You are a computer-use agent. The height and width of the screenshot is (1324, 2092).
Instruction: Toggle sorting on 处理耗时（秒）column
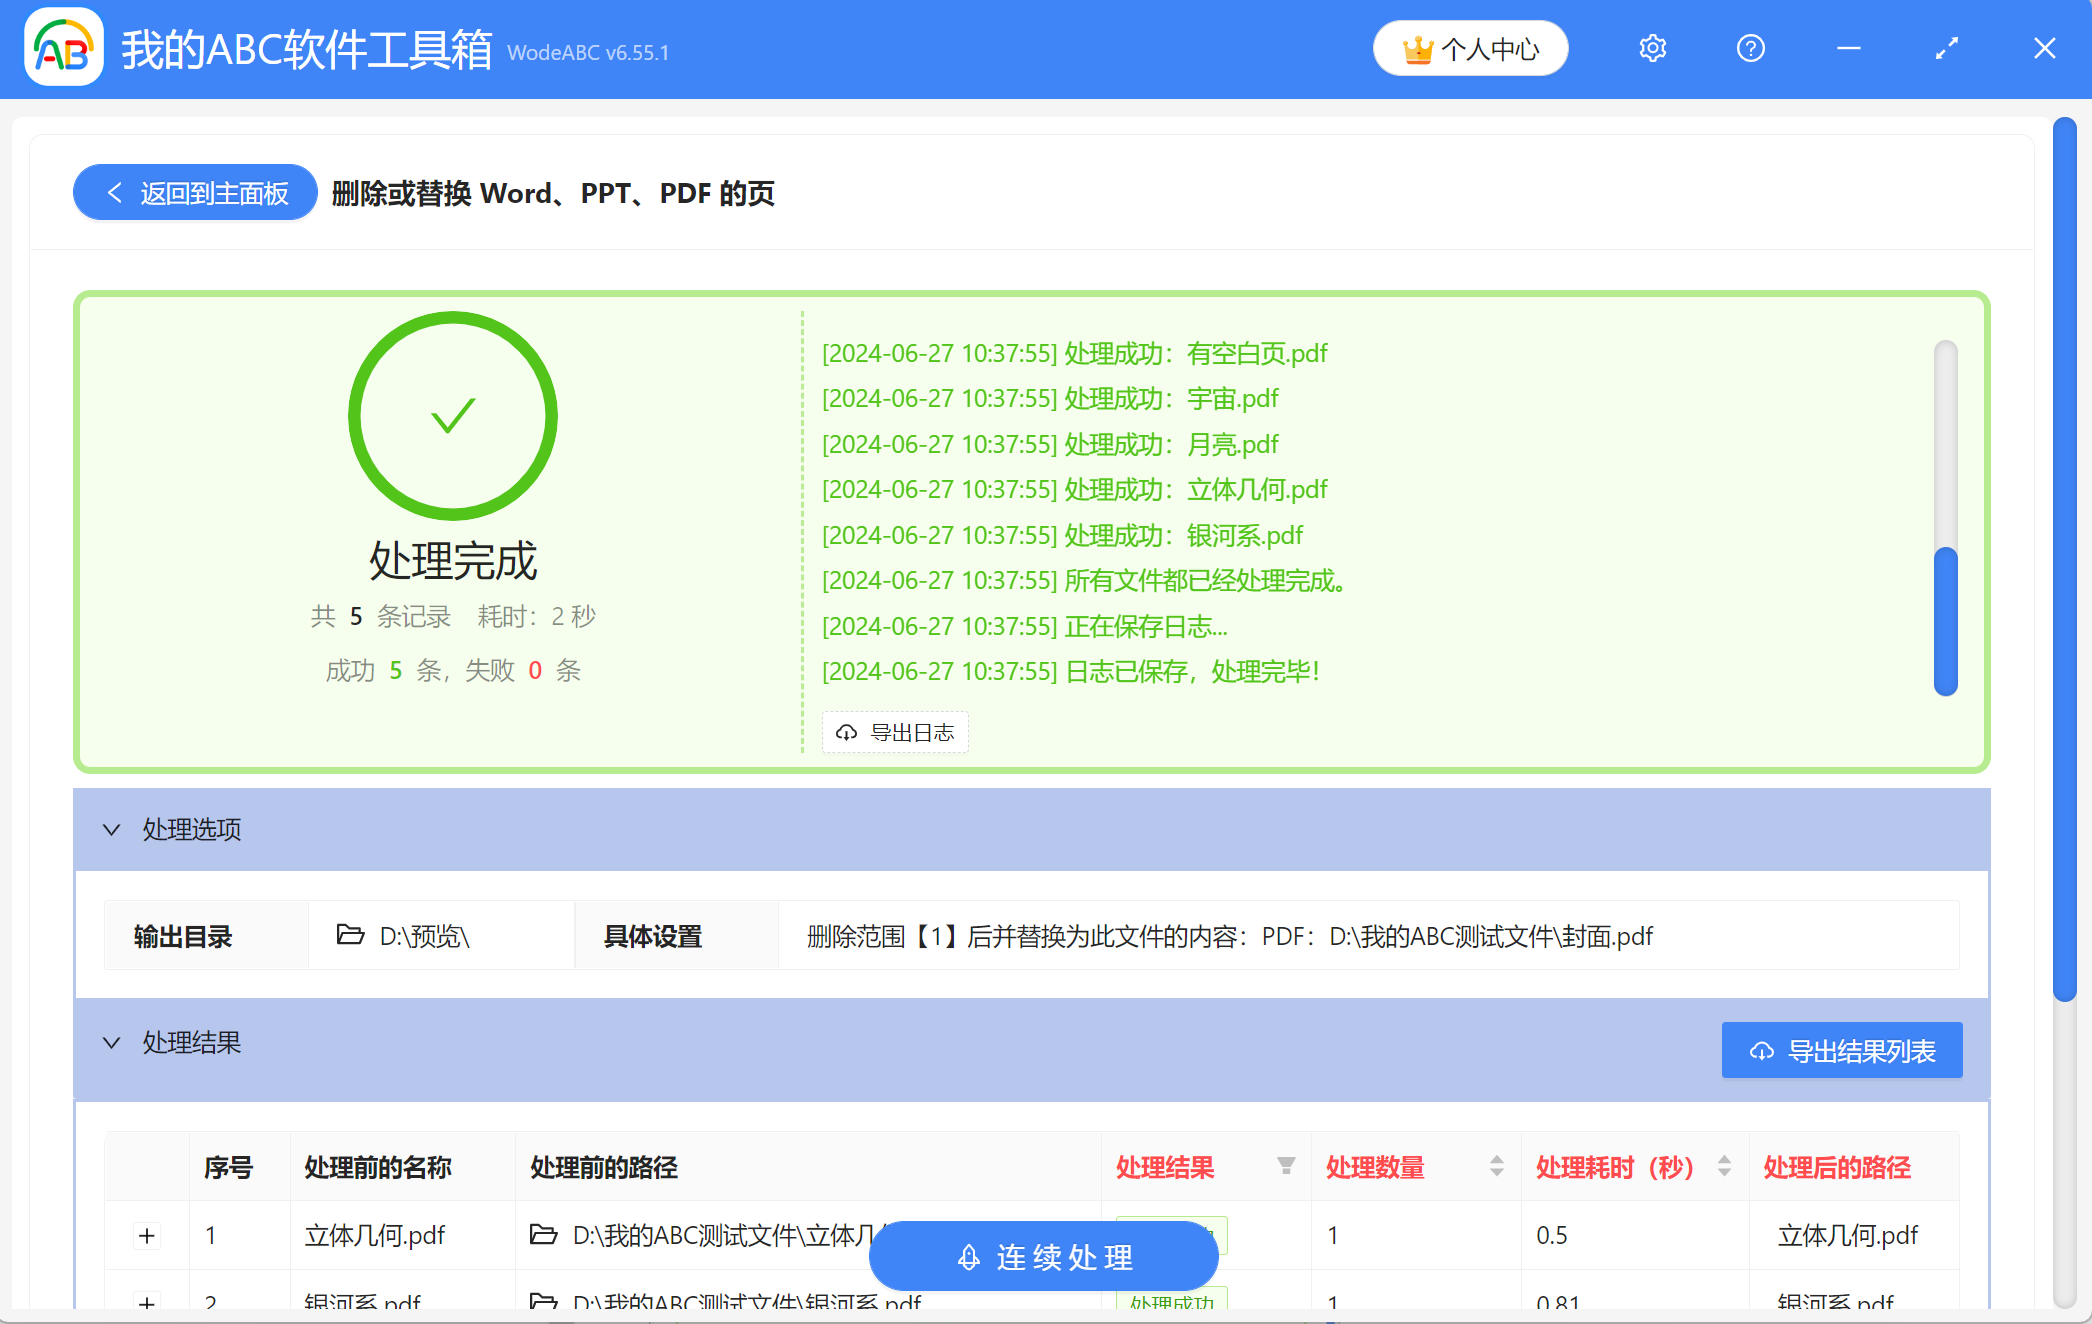pyautogui.click(x=1722, y=1166)
